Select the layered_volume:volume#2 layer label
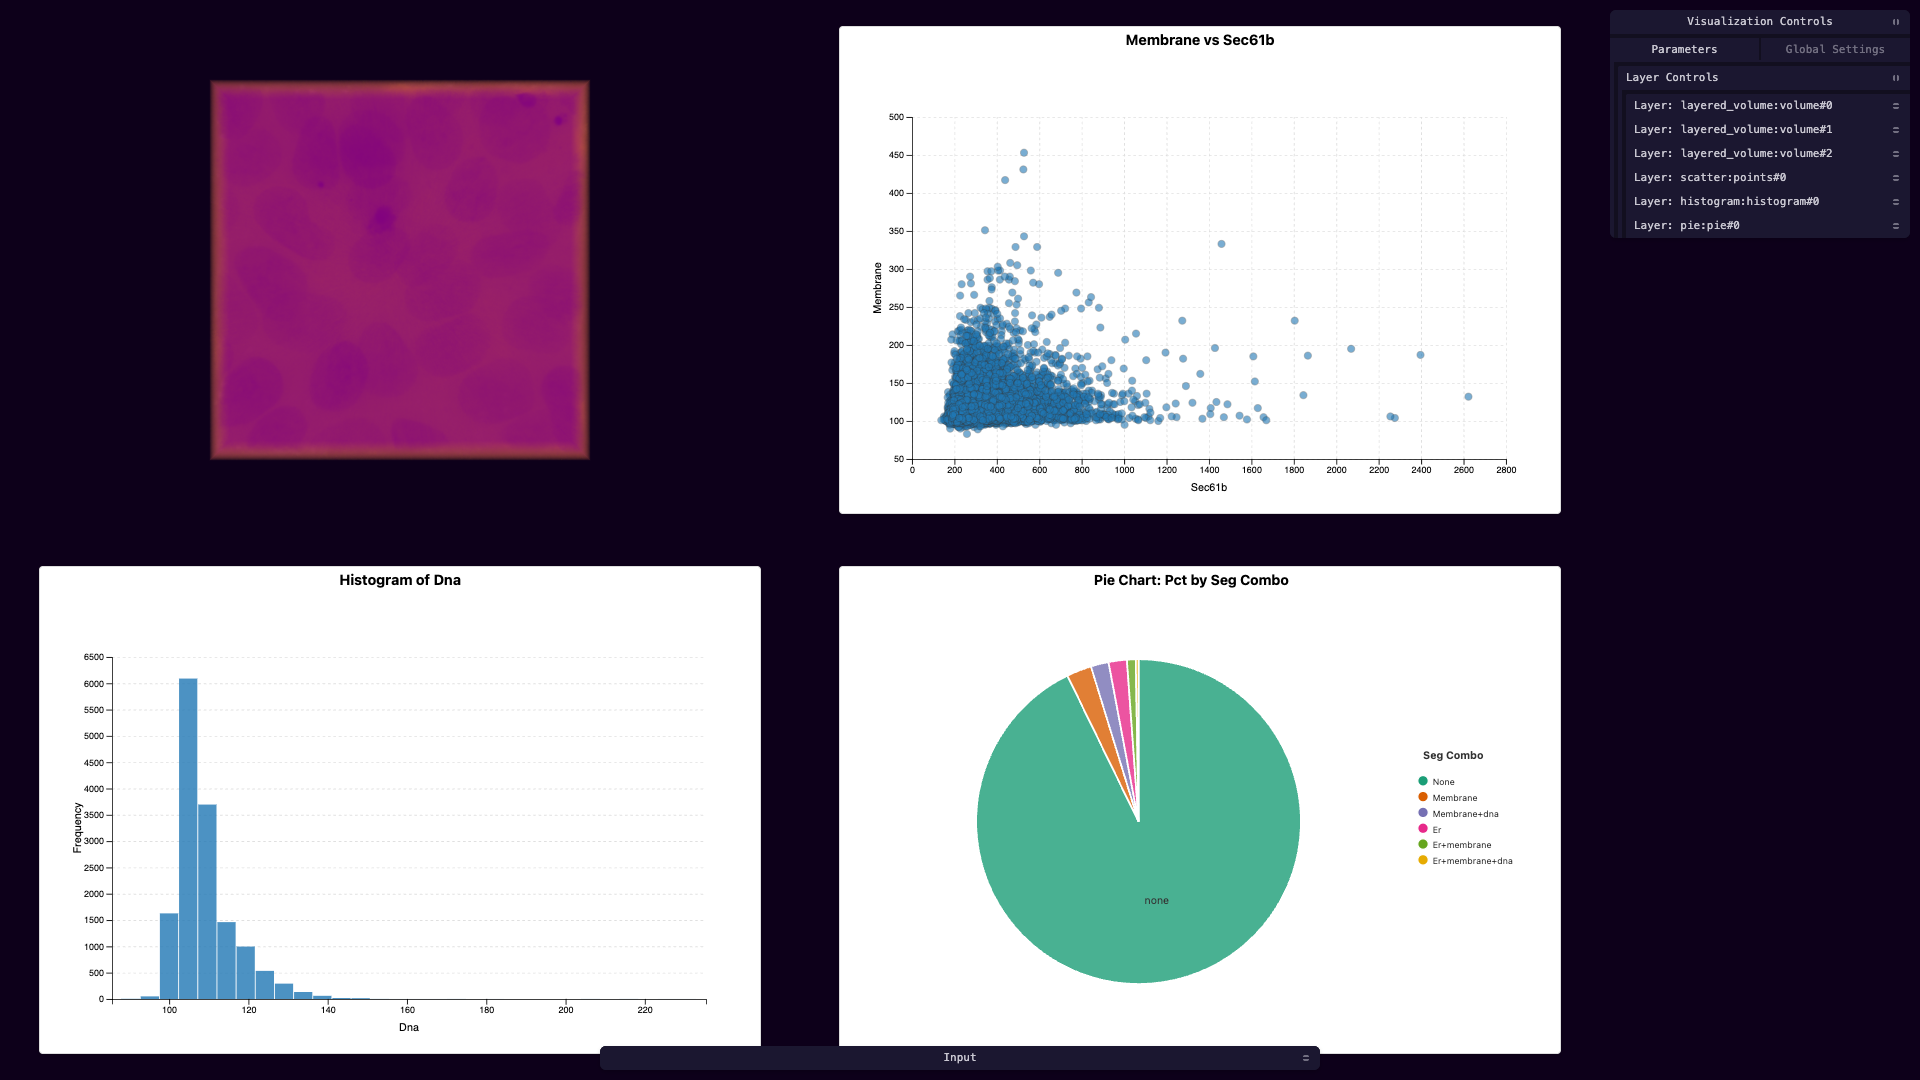This screenshot has height=1080, width=1920. 1733,153
